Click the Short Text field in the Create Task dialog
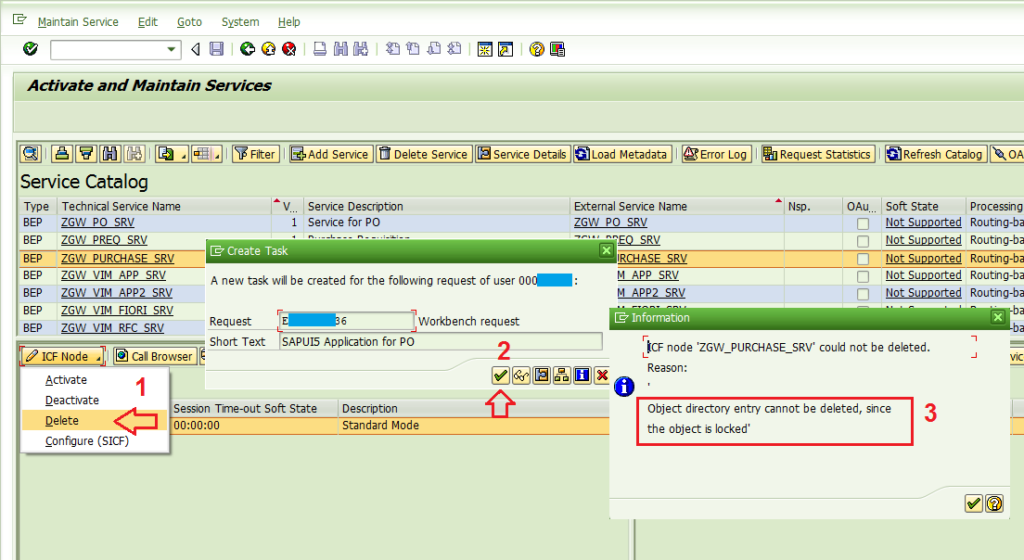 [441, 341]
